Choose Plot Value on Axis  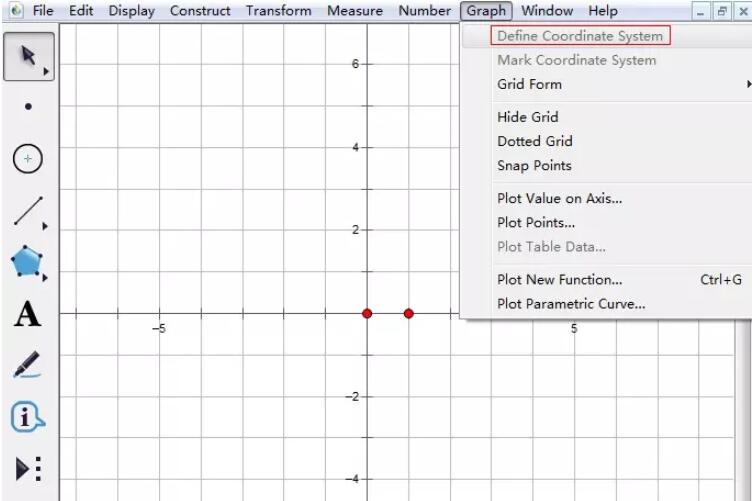coord(607,198)
